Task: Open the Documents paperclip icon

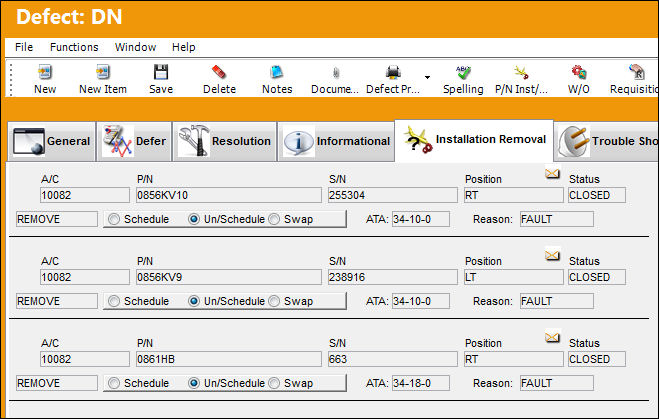Action: point(335,73)
